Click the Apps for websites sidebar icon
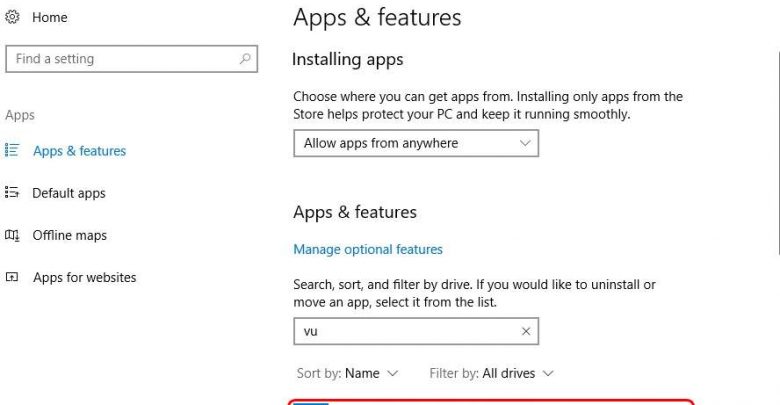 [13, 277]
